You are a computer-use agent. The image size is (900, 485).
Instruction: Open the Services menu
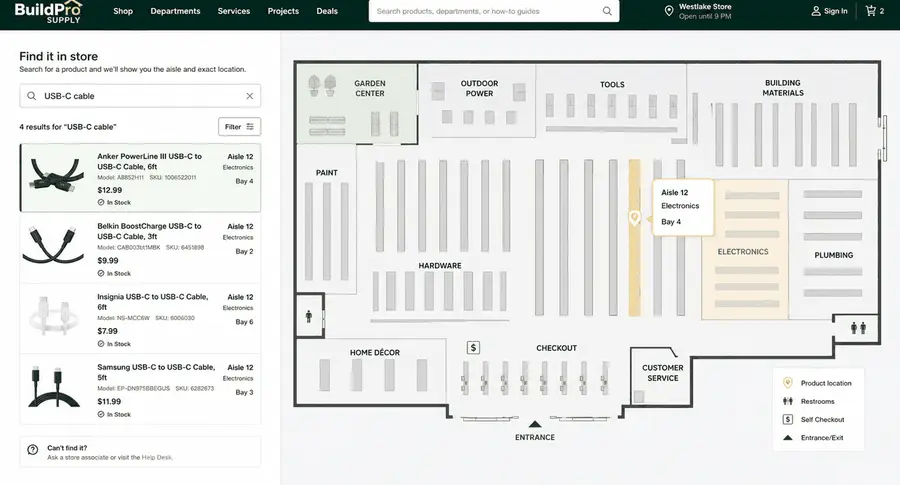click(x=234, y=11)
